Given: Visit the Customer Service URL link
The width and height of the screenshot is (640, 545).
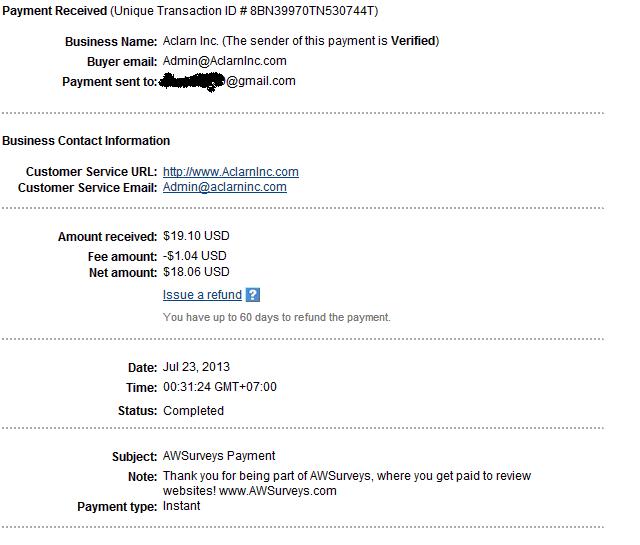Looking at the screenshot, I should pyautogui.click(x=230, y=172).
